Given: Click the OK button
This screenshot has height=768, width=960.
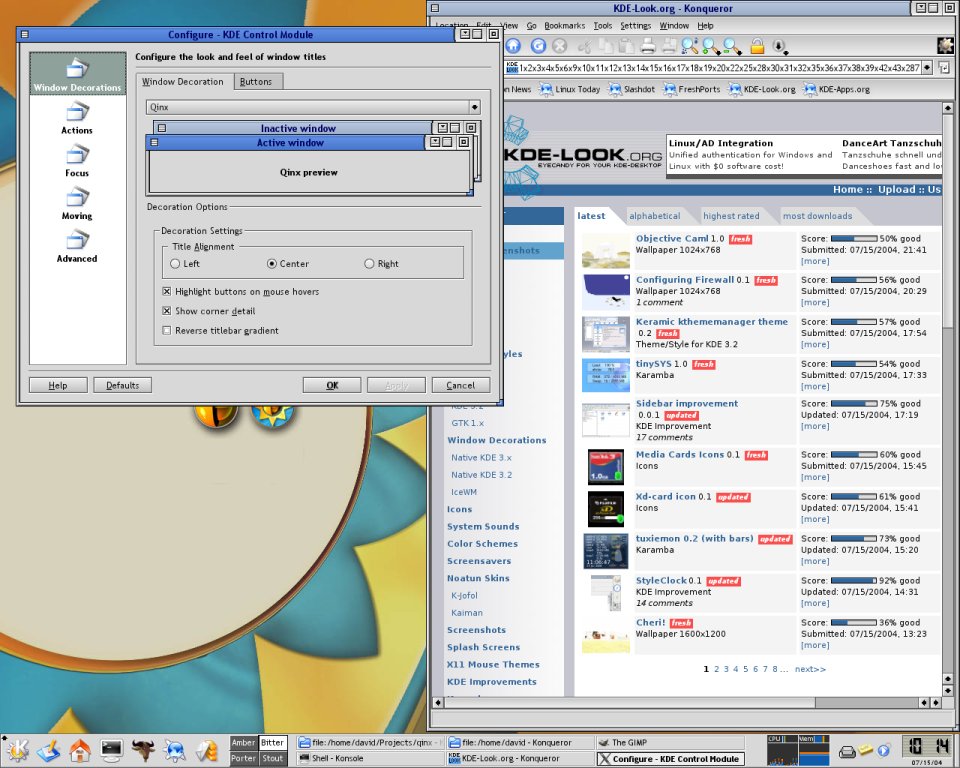Looking at the screenshot, I should coord(332,385).
